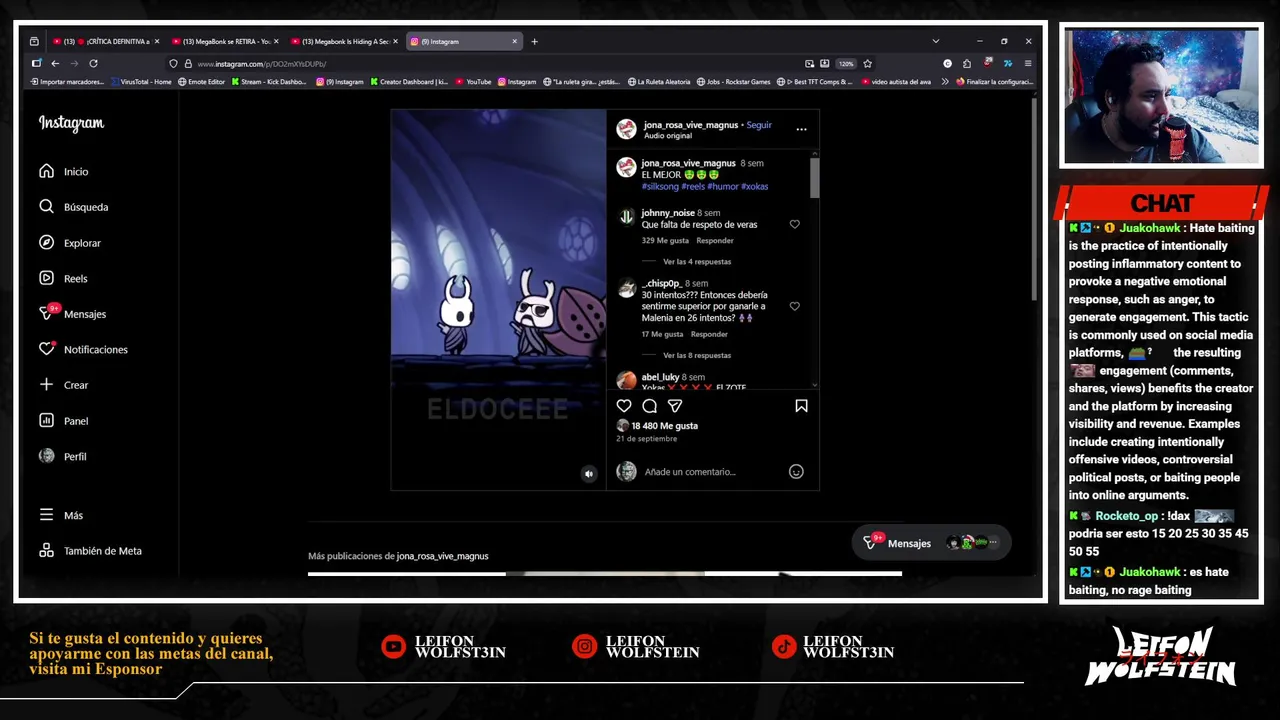The height and width of the screenshot is (720, 1280).
Task: Open a new browser tab
Action: 534,41
